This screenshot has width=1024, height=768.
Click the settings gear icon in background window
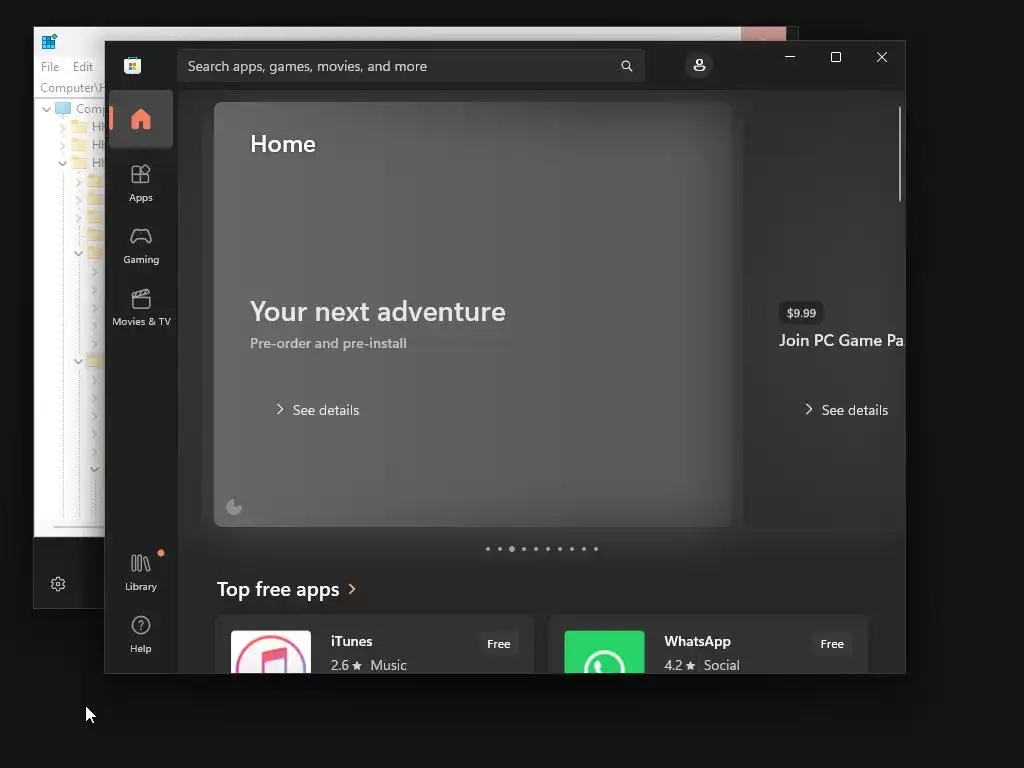[58, 584]
